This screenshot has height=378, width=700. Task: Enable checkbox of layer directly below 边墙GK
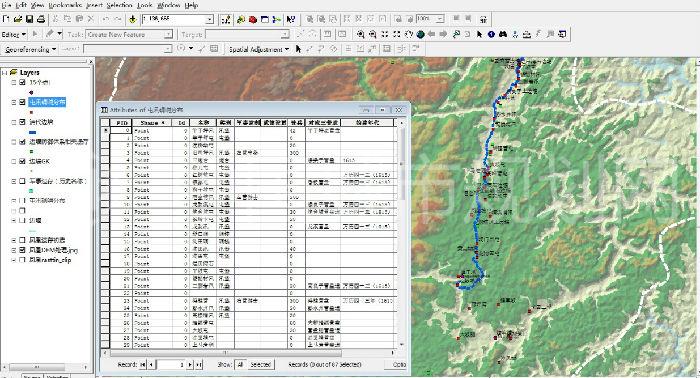pyautogui.click(x=22, y=181)
